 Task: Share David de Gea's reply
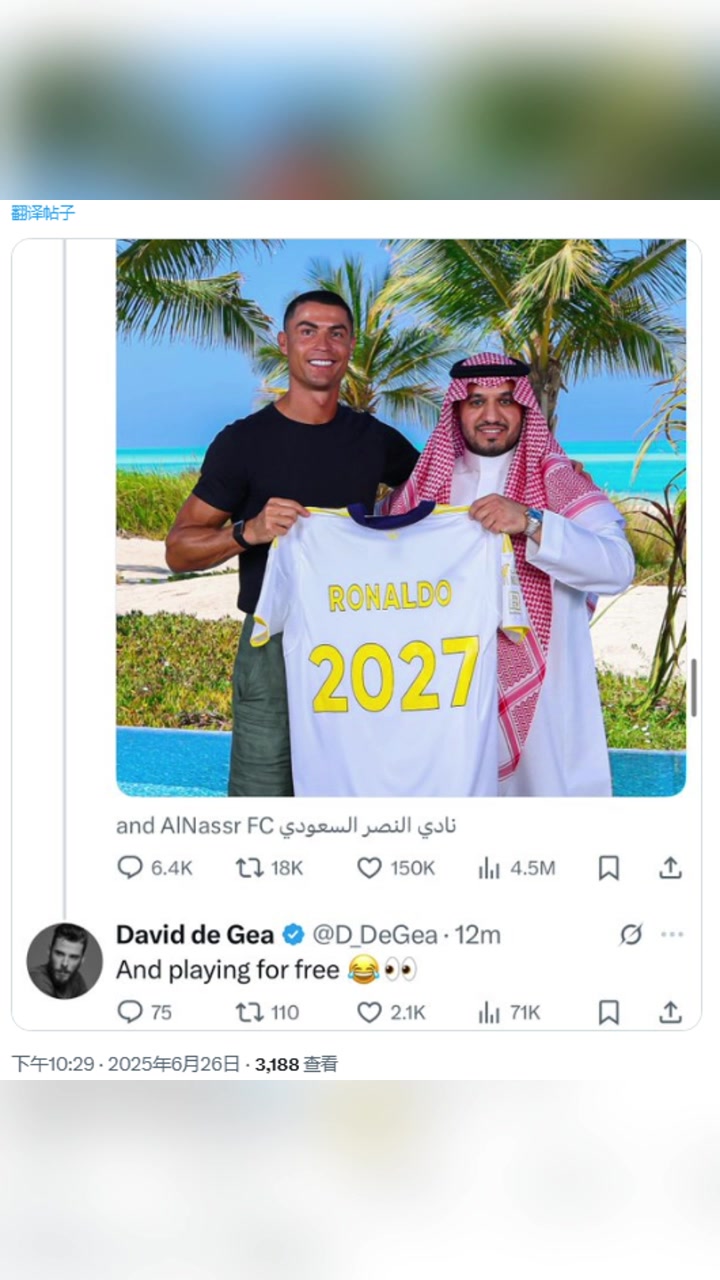coord(670,1012)
